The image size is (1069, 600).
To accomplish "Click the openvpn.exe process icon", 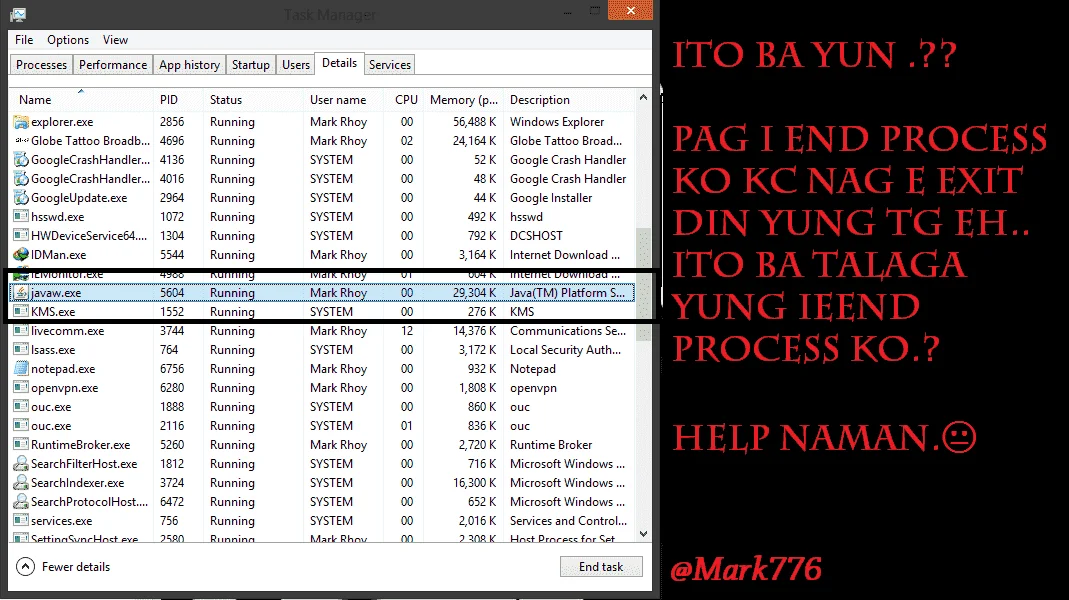I will pos(21,388).
